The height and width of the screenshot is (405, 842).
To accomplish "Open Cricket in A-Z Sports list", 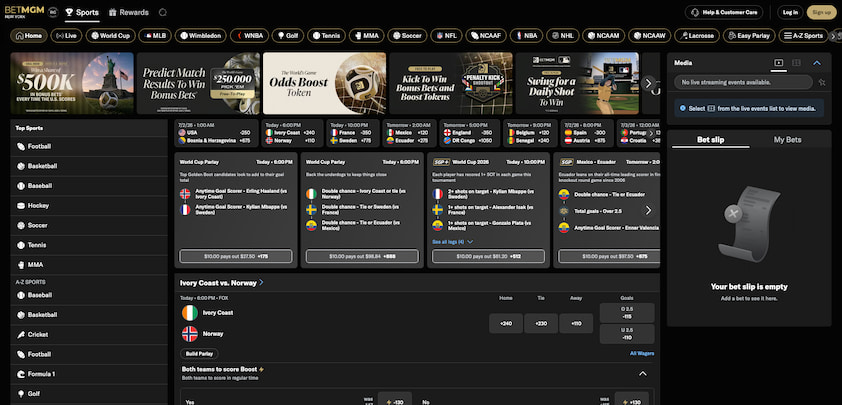I will [x=89, y=335].
